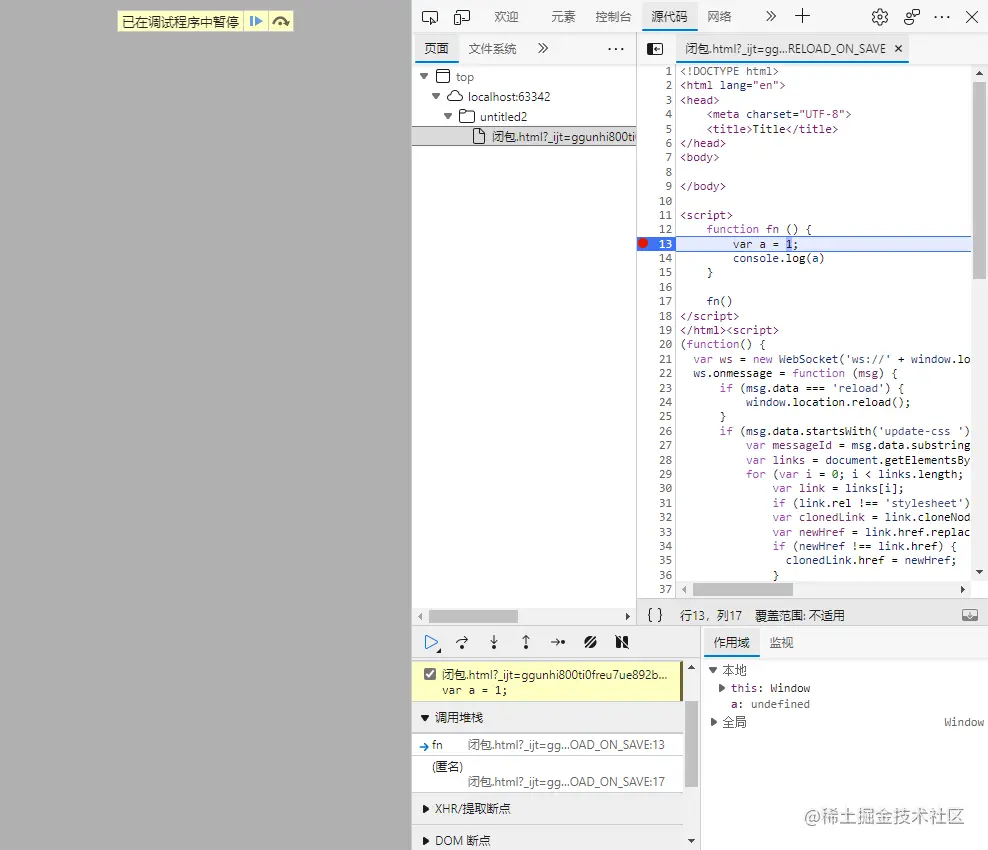Switch to the 元素 tab

(563, 17)
